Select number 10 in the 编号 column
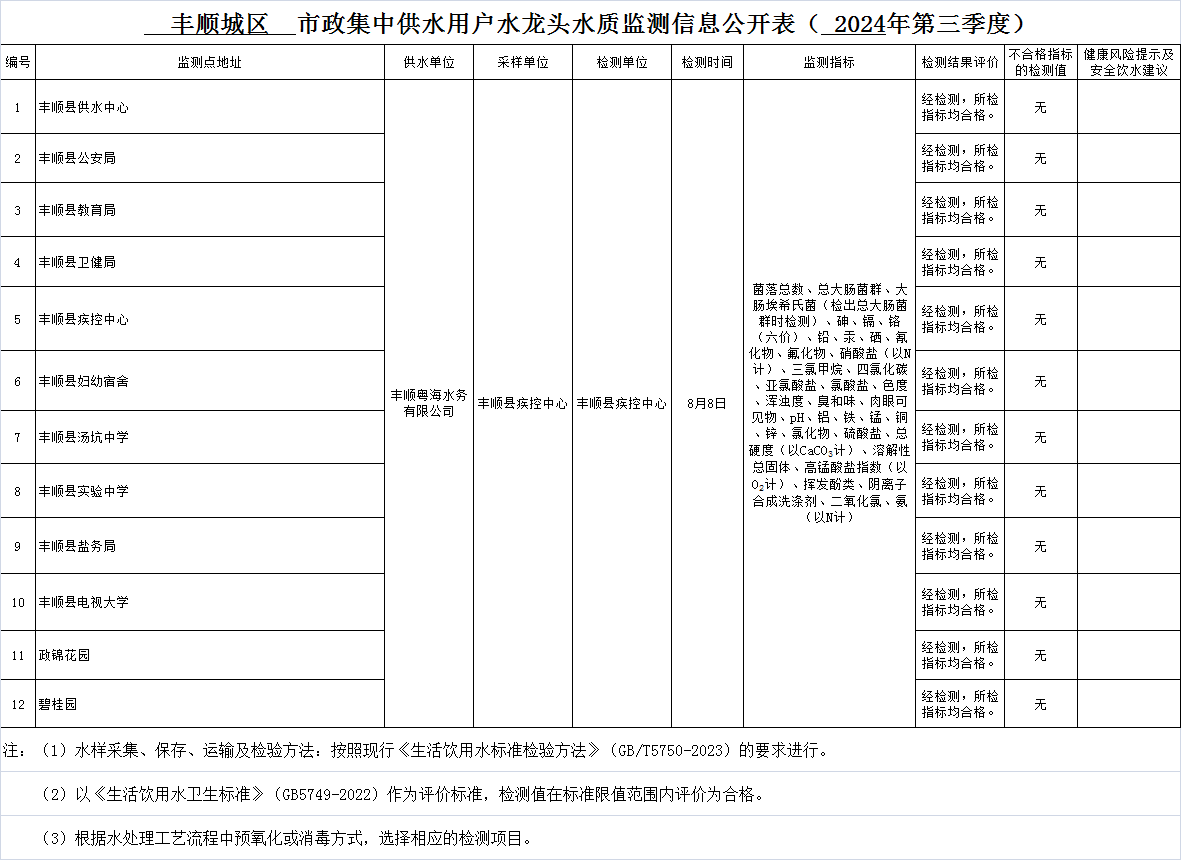This screenshot has height=860, width=1181. (x=18, y=603)
